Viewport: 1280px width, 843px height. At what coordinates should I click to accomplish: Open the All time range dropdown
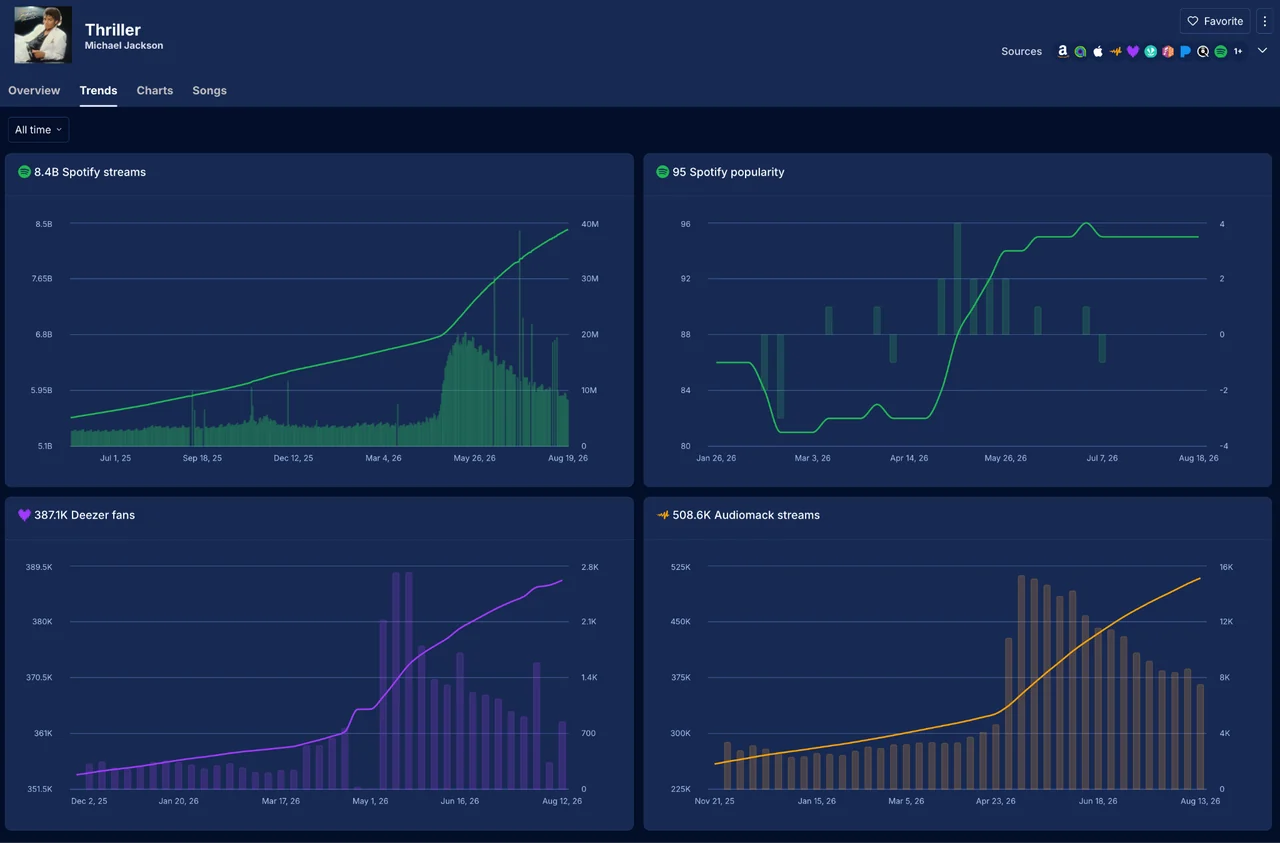pos(39,130)
